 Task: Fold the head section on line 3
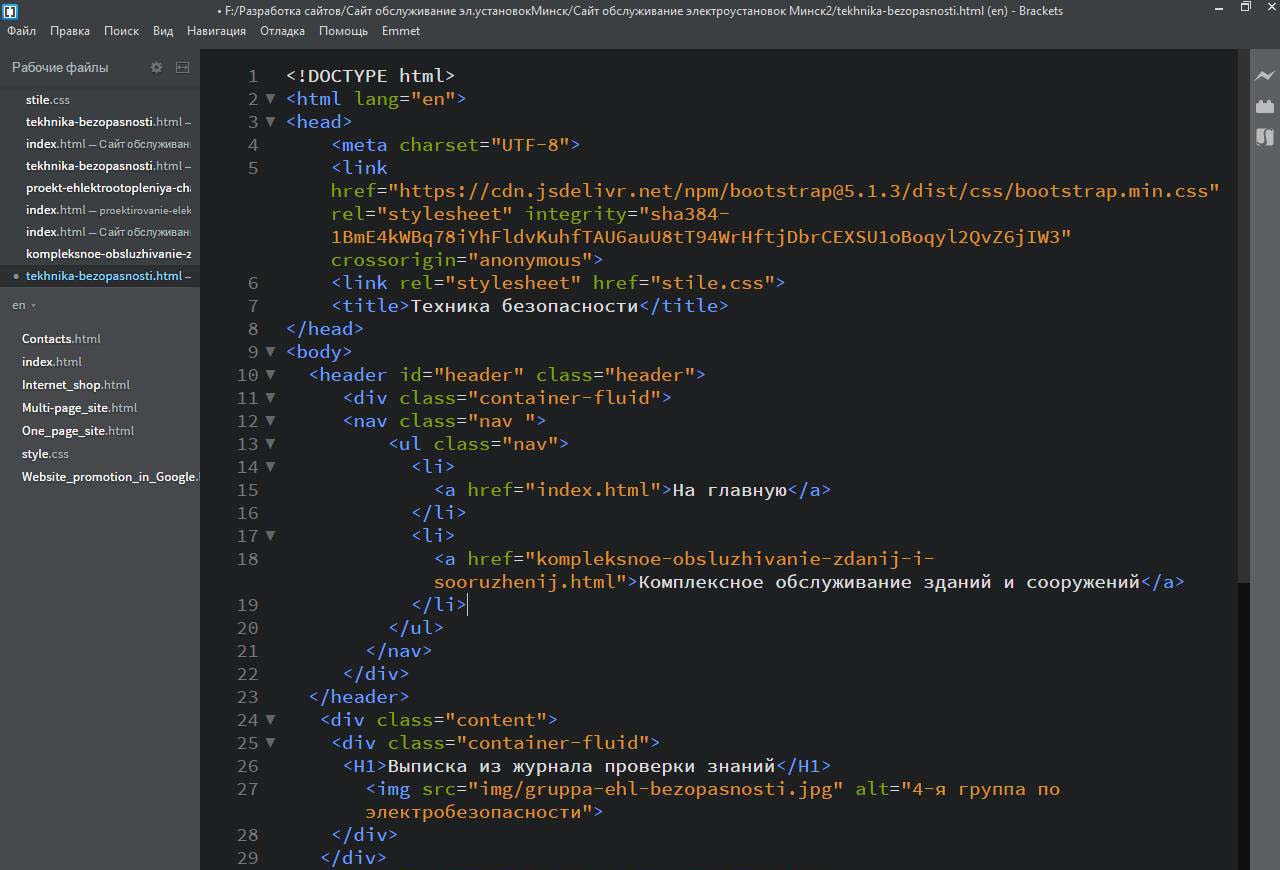pyautogui.click(x=270, y=121)
